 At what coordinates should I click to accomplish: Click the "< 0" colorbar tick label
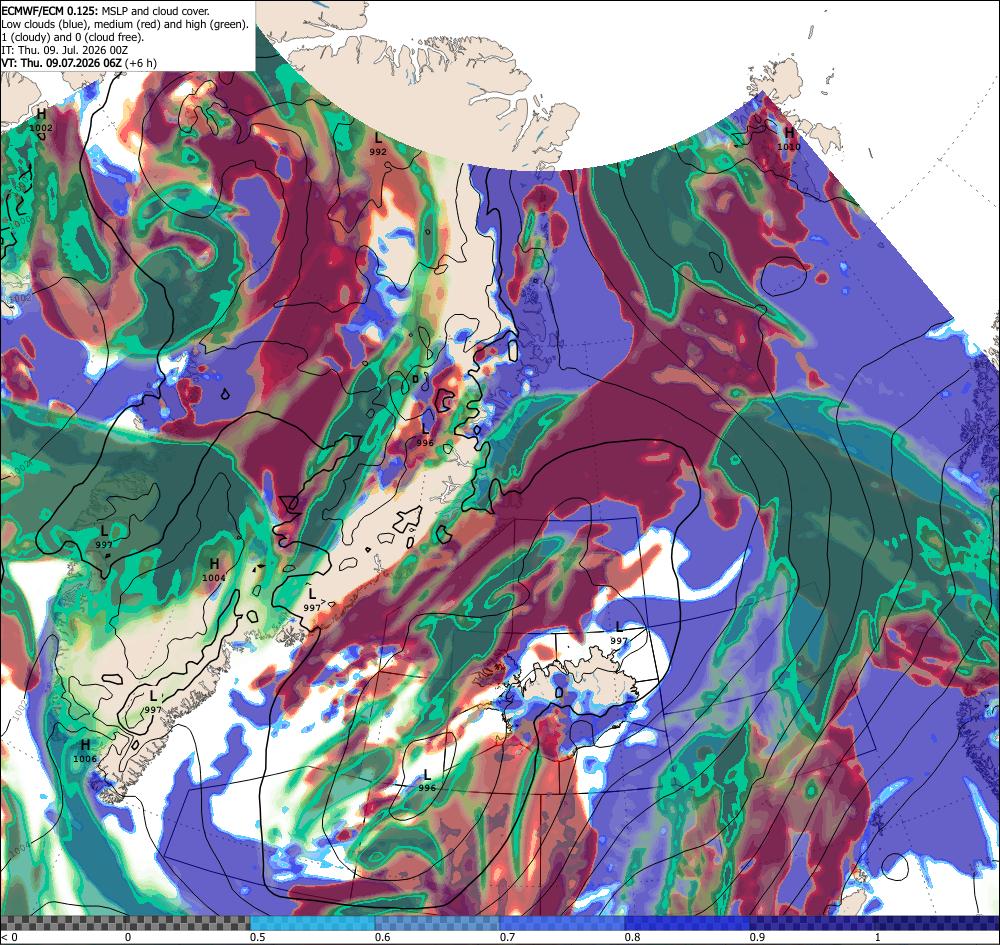[x=10, y=937]
